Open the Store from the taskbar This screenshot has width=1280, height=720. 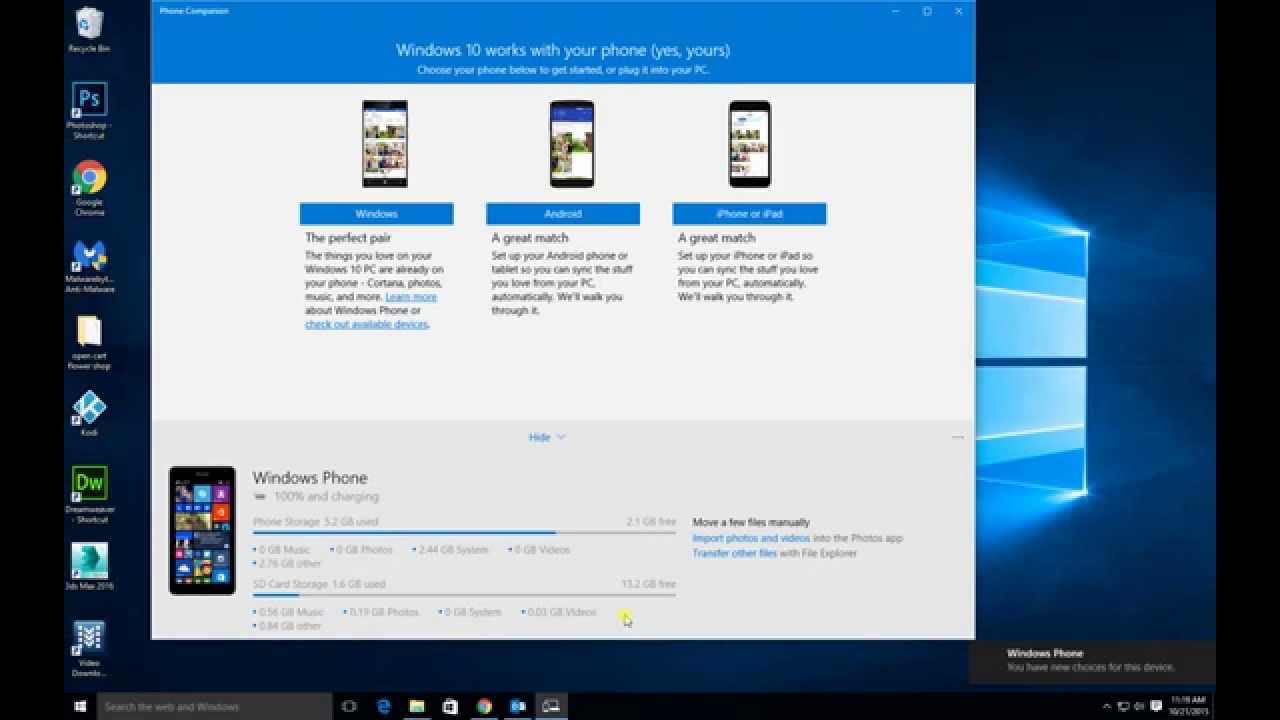[x=450, y=706]
